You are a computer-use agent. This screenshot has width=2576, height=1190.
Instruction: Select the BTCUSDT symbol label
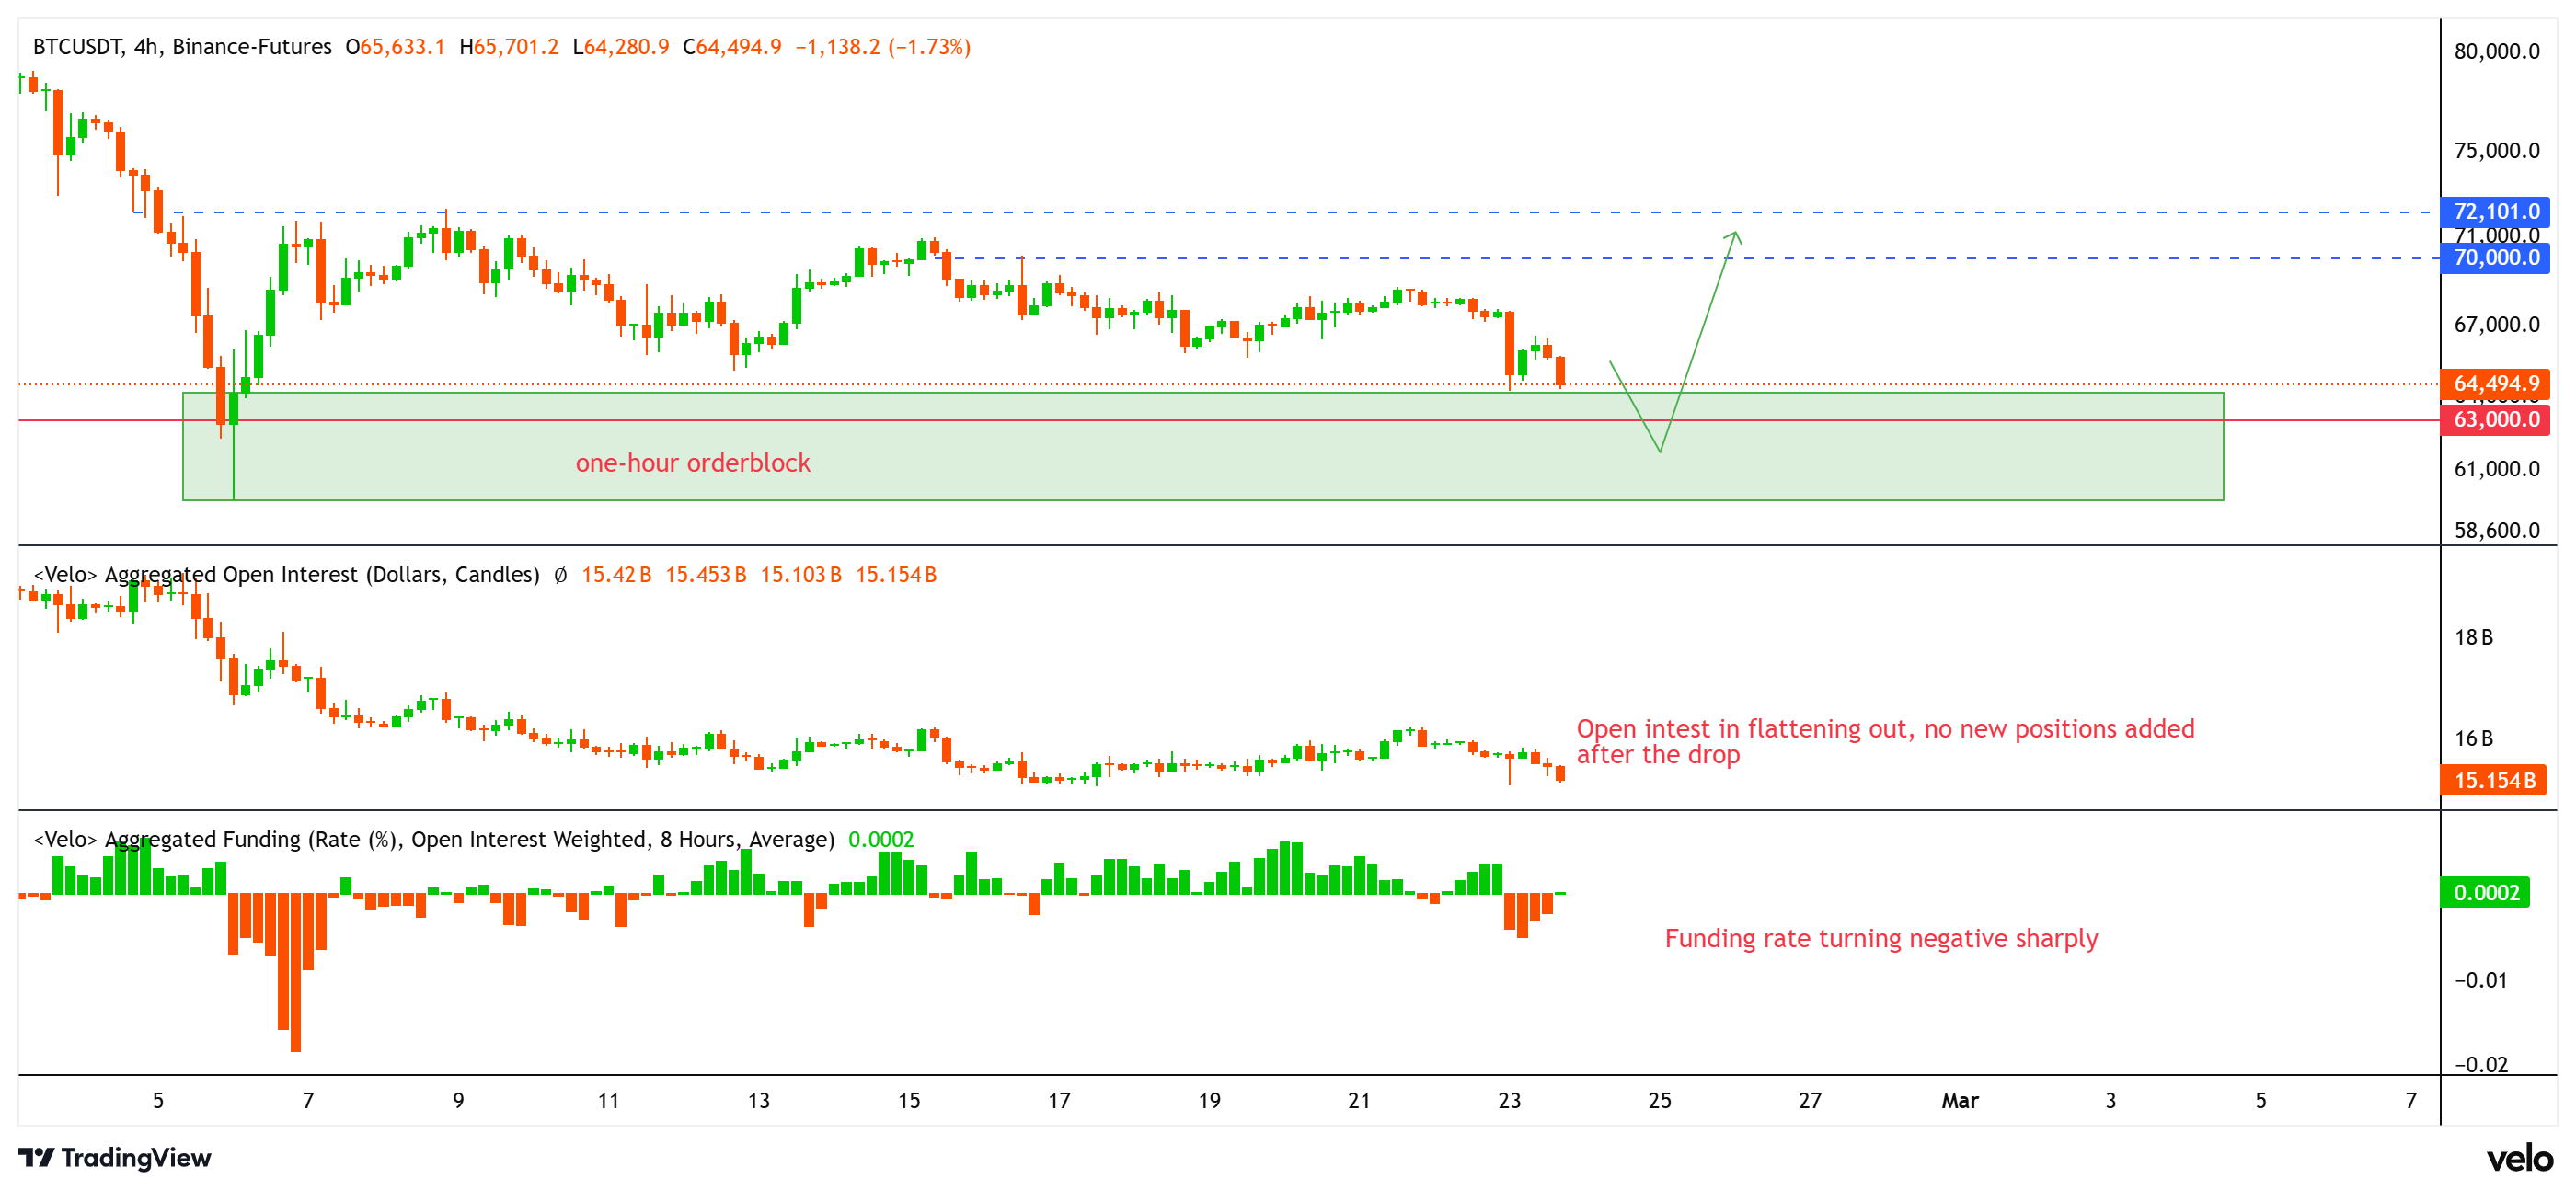pyautogui.click(x=78, y=46)
